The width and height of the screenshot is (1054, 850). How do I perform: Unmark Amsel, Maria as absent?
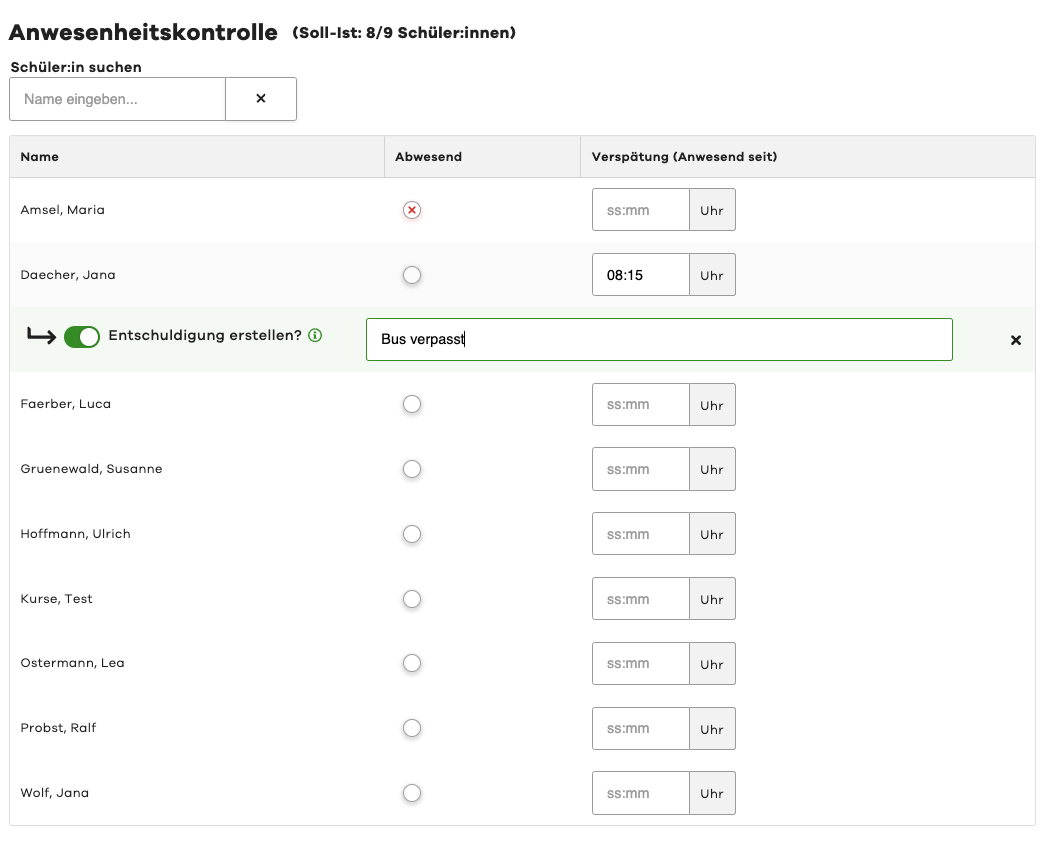point(412,210)
